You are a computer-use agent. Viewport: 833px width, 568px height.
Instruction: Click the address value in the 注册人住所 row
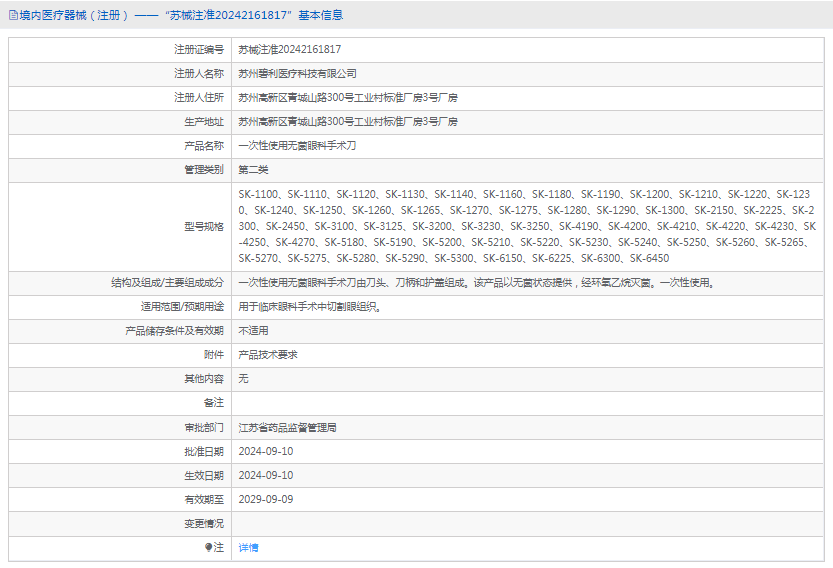[x=347, y=97]
